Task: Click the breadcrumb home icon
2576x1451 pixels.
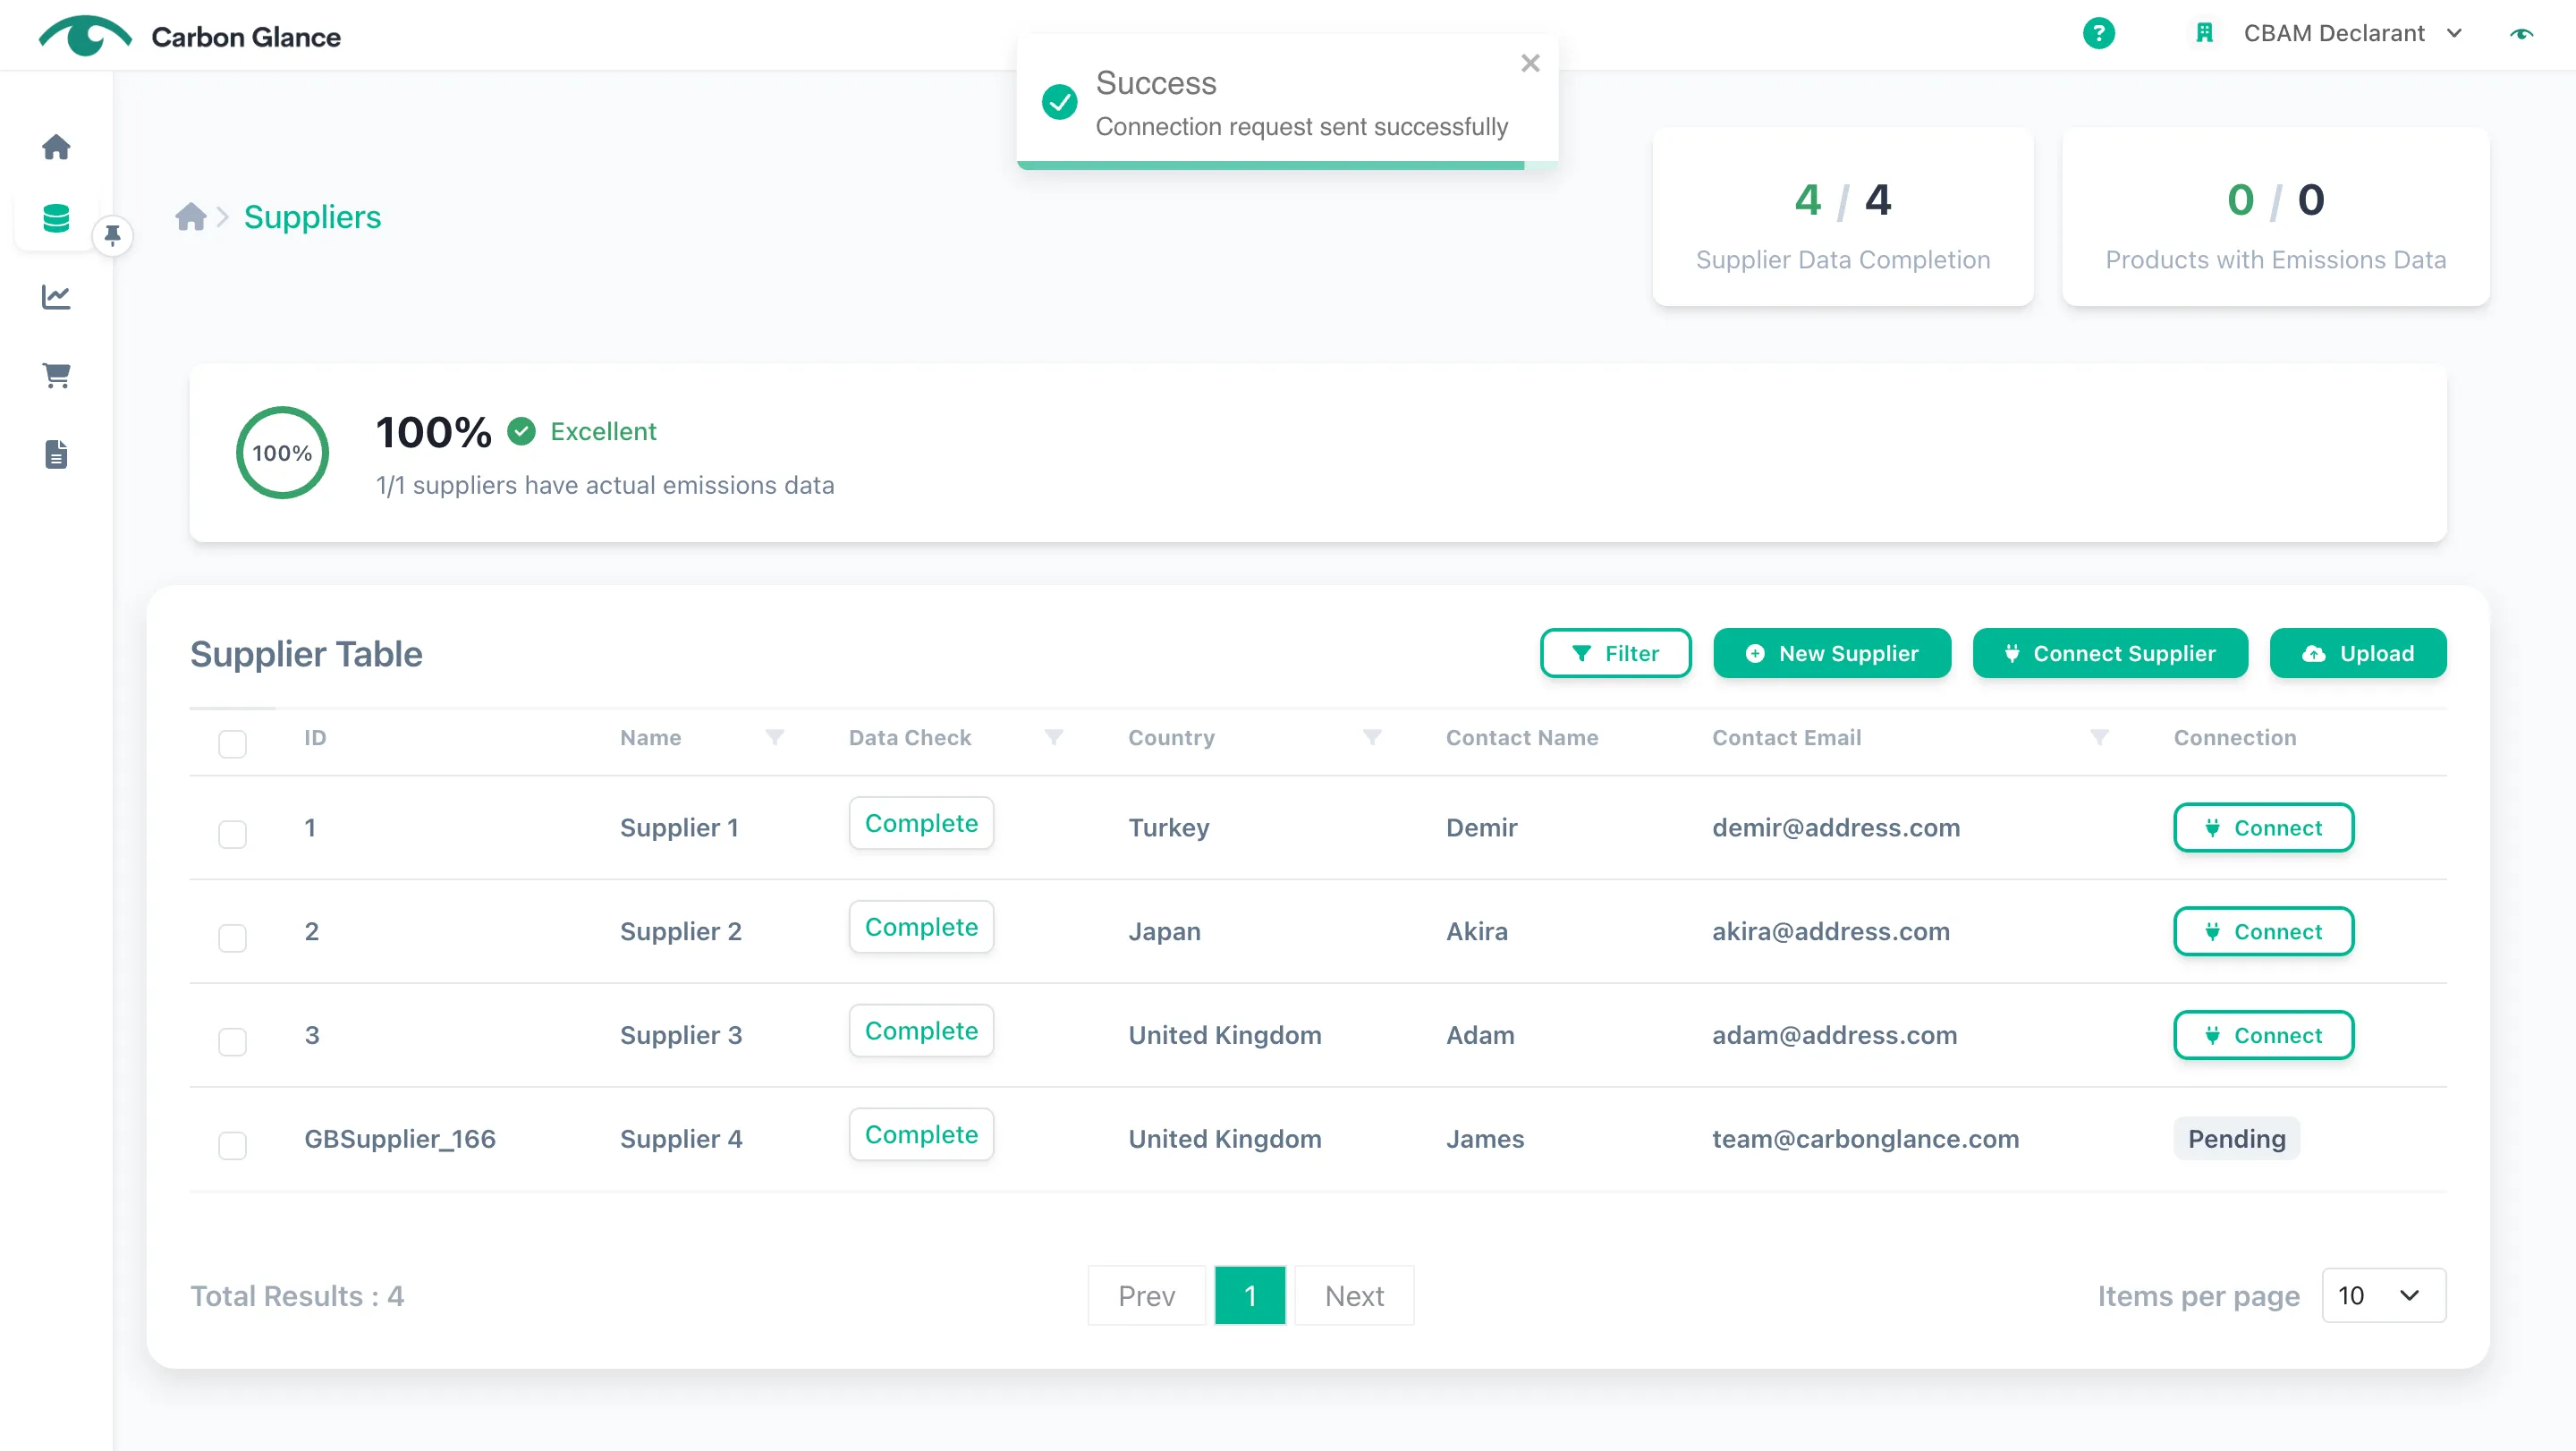Action: pos(190,216)
